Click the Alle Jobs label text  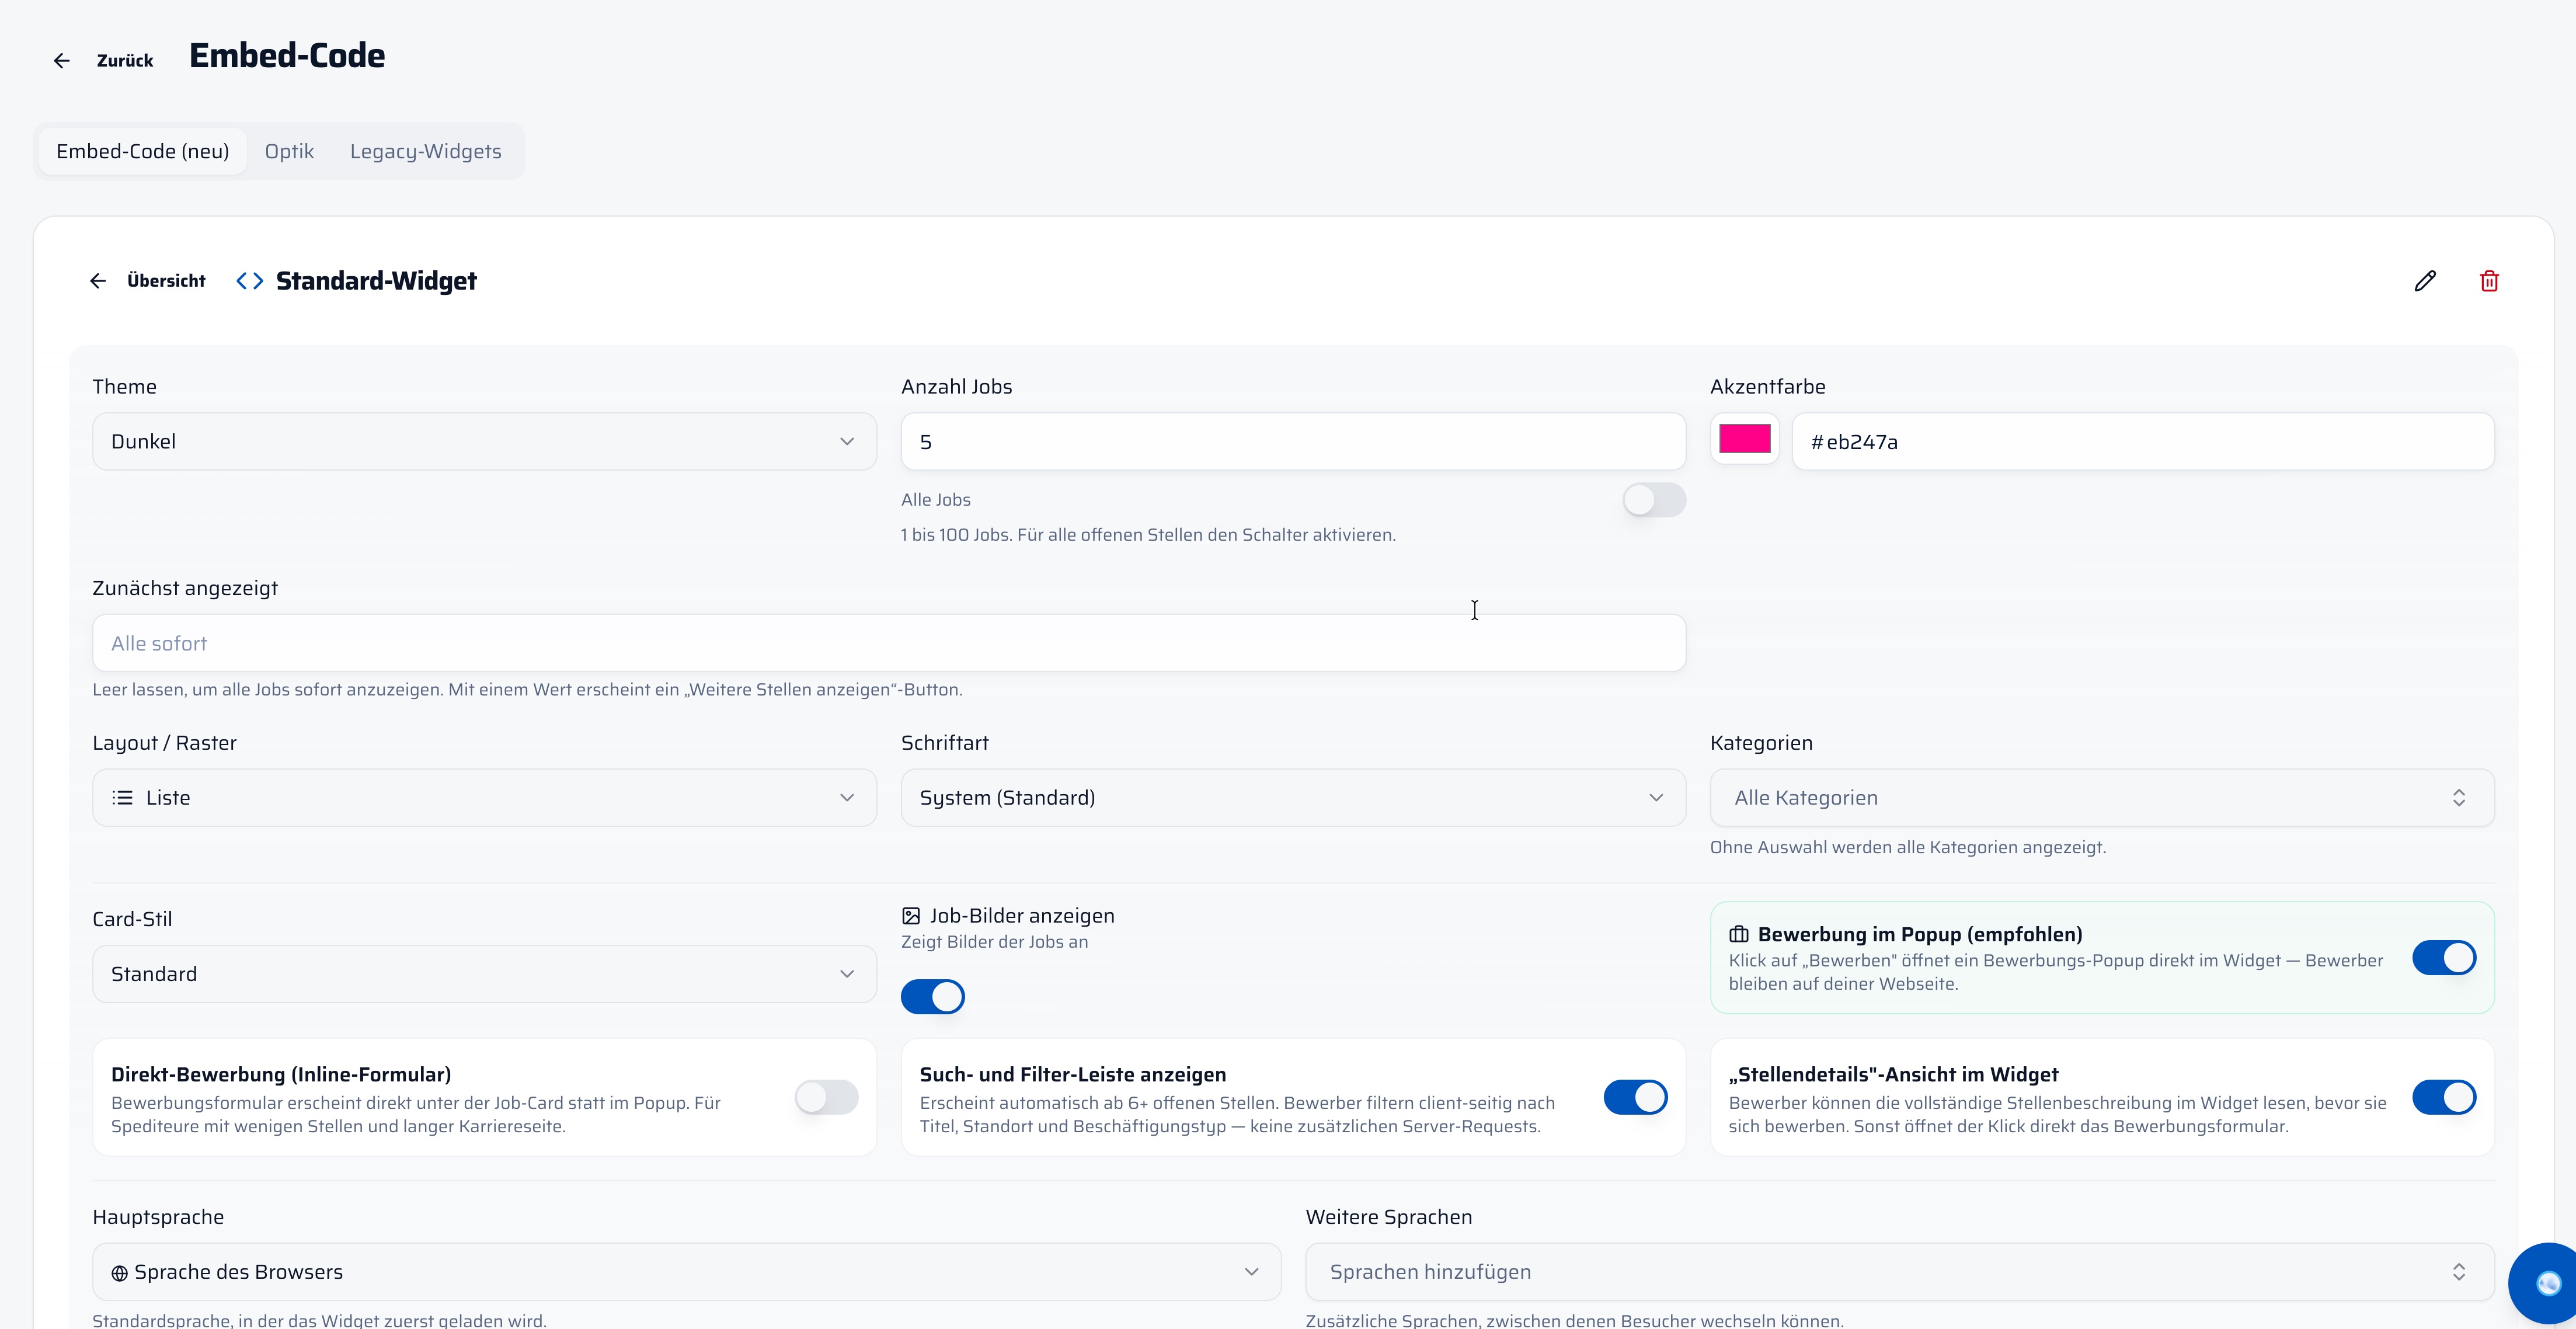coord(936,500)
